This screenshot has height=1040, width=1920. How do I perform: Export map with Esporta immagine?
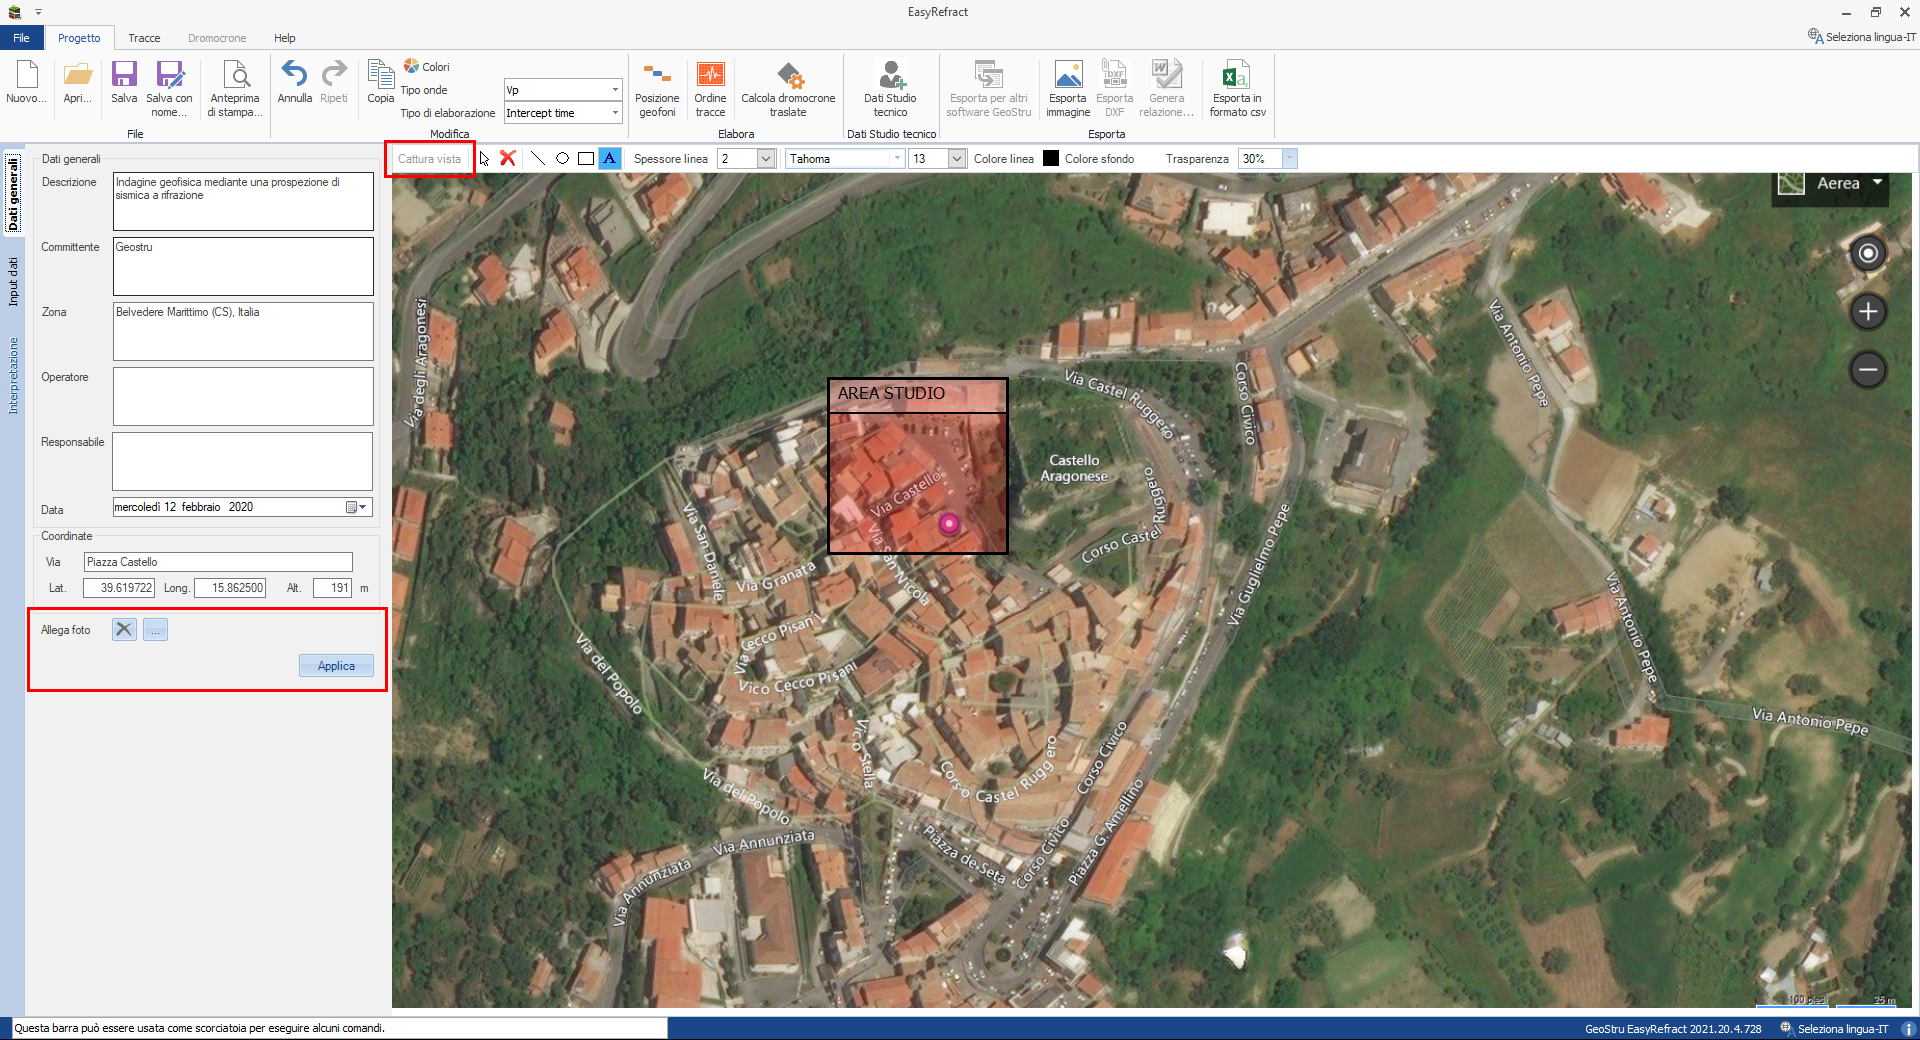point(1068,88)
